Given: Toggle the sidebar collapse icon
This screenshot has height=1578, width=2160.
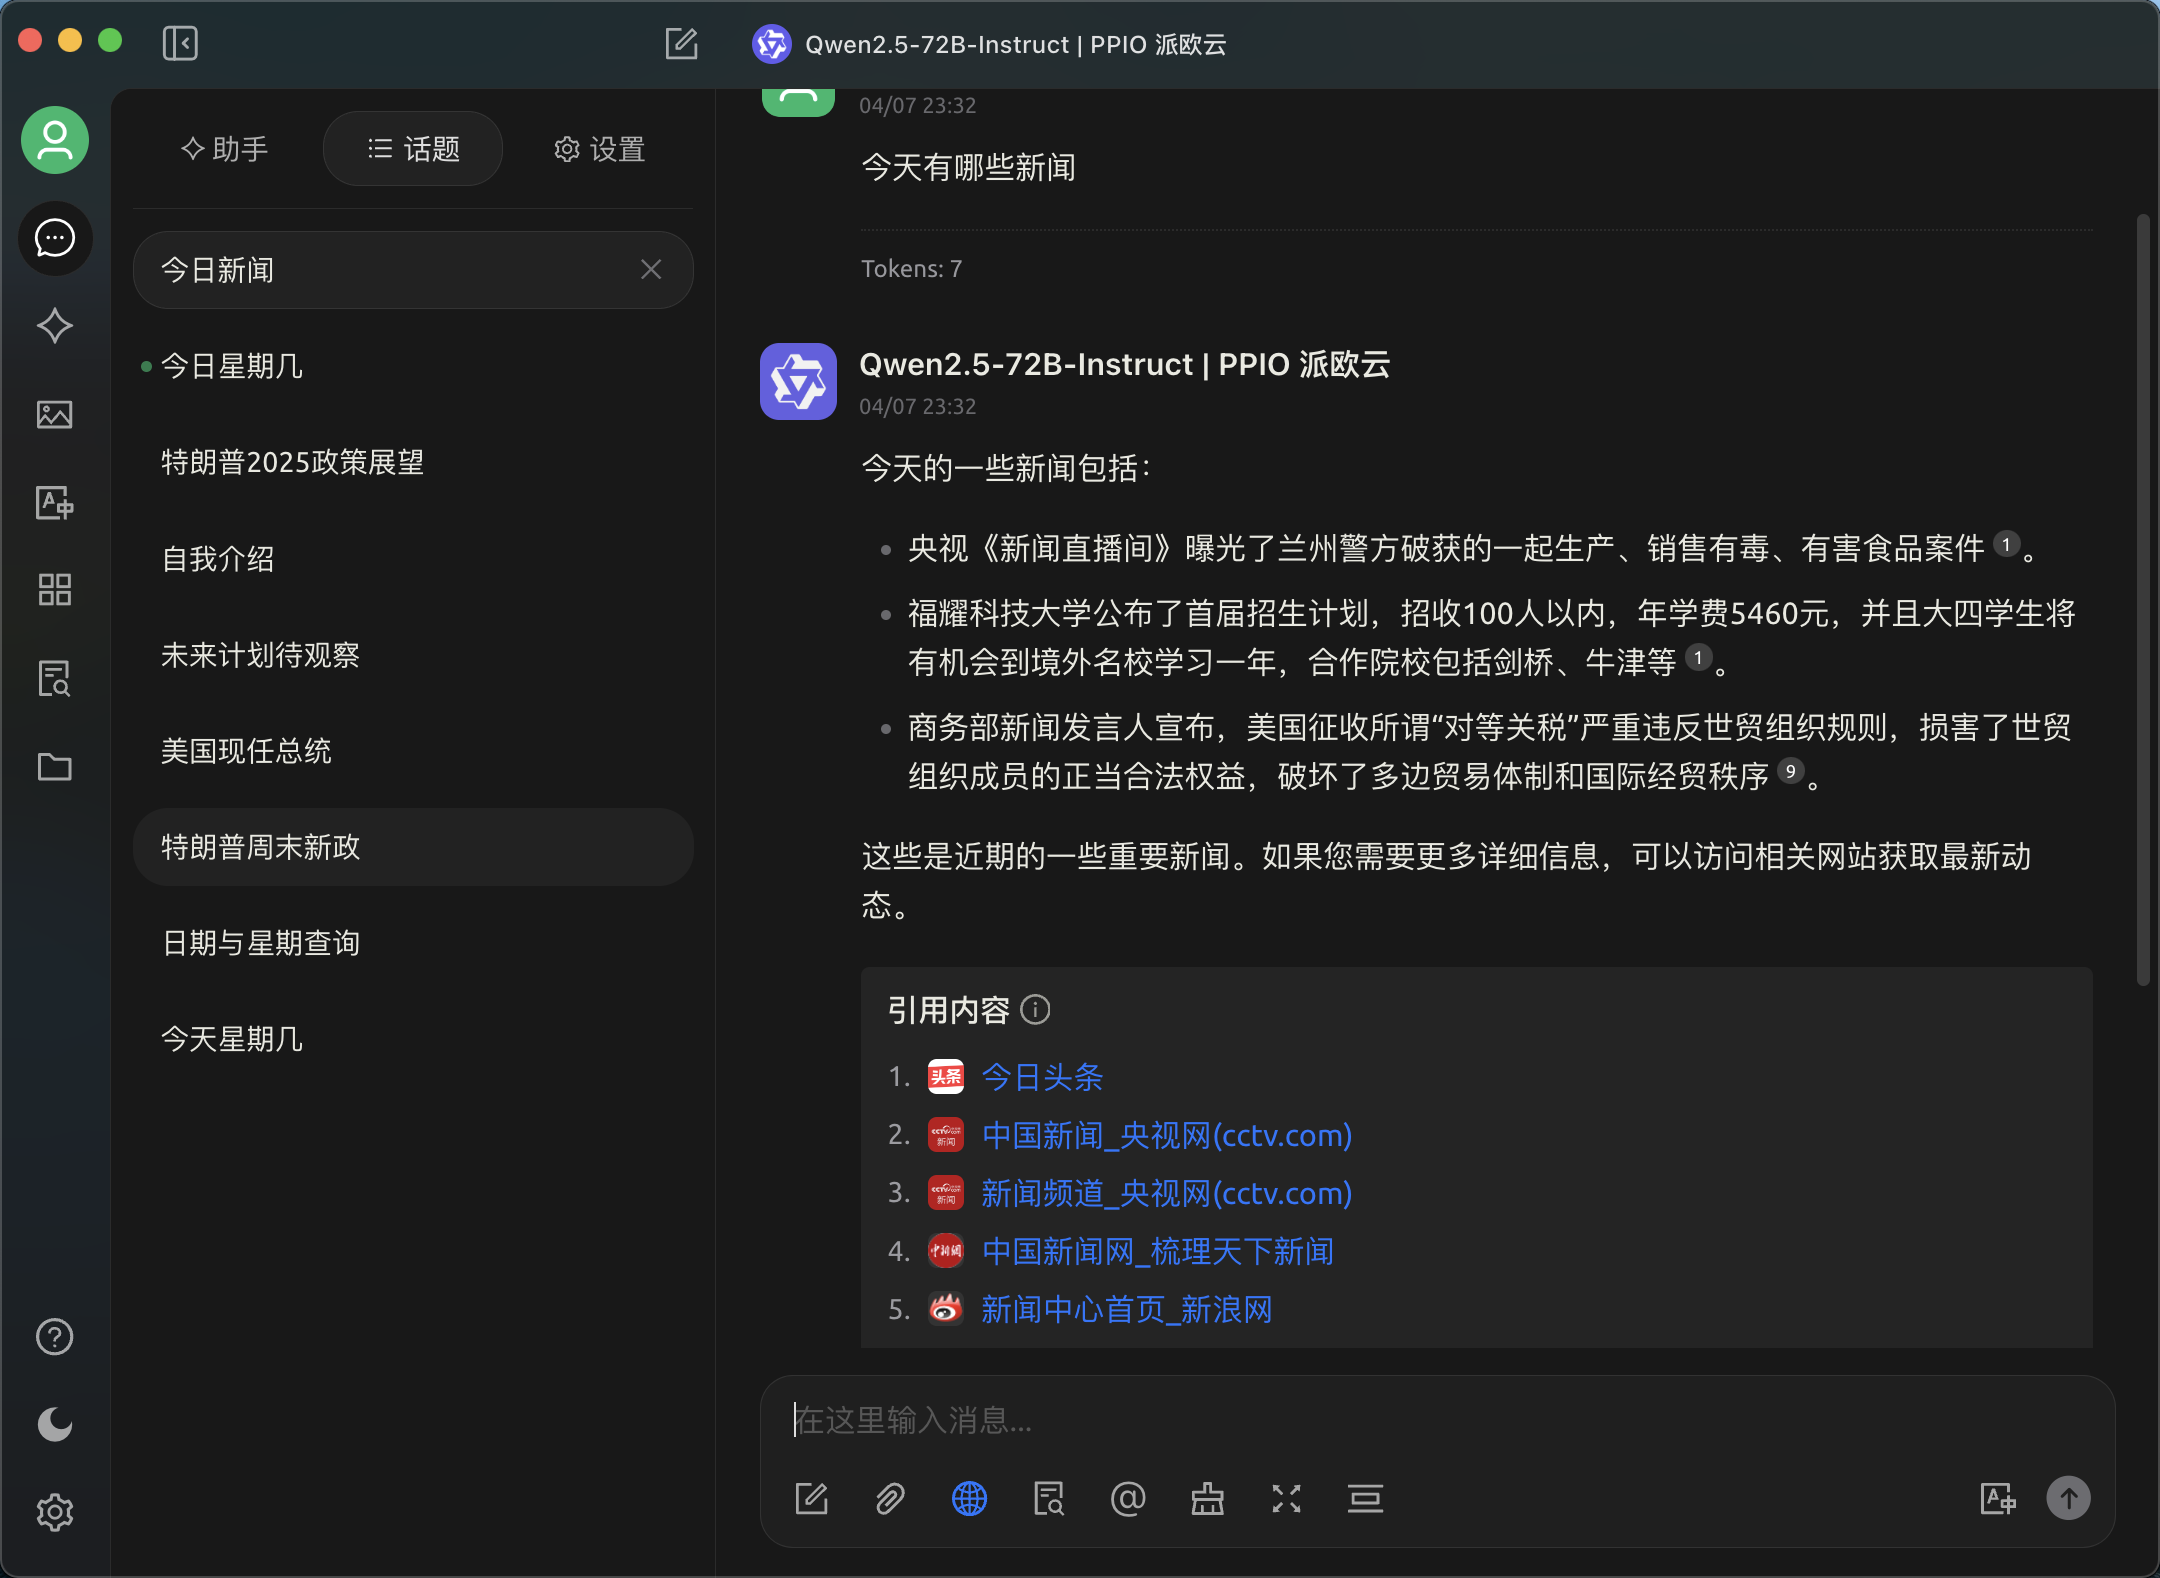Looking at the screenshot, I should [x=180, y=43].
